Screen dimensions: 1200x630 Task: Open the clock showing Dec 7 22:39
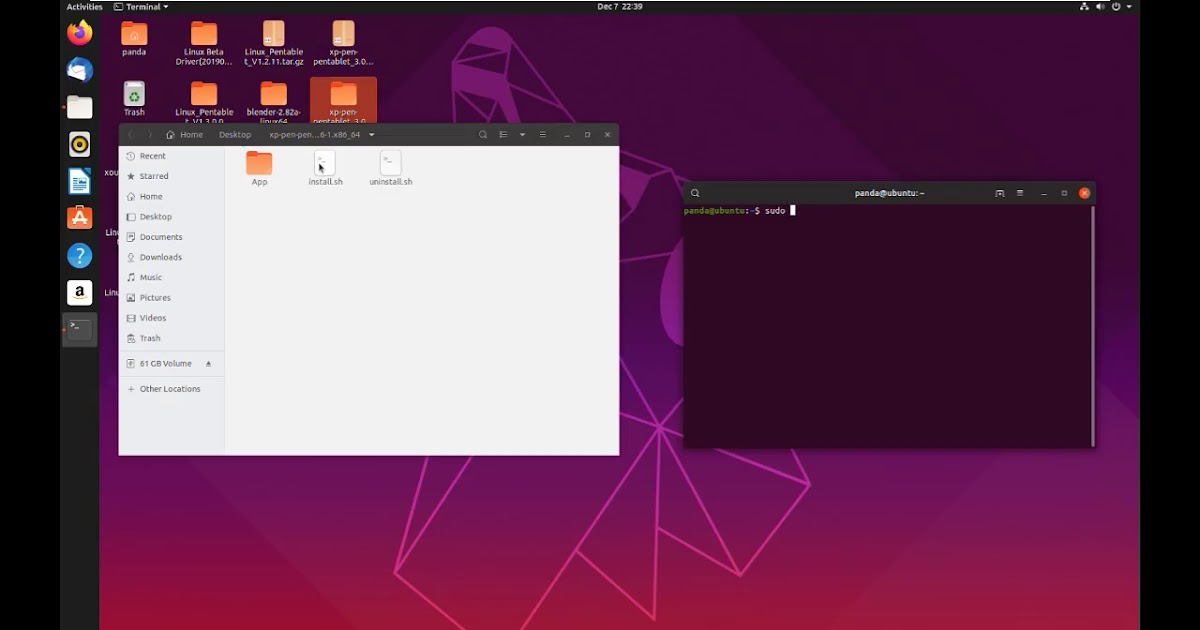[x=620, y=6]
